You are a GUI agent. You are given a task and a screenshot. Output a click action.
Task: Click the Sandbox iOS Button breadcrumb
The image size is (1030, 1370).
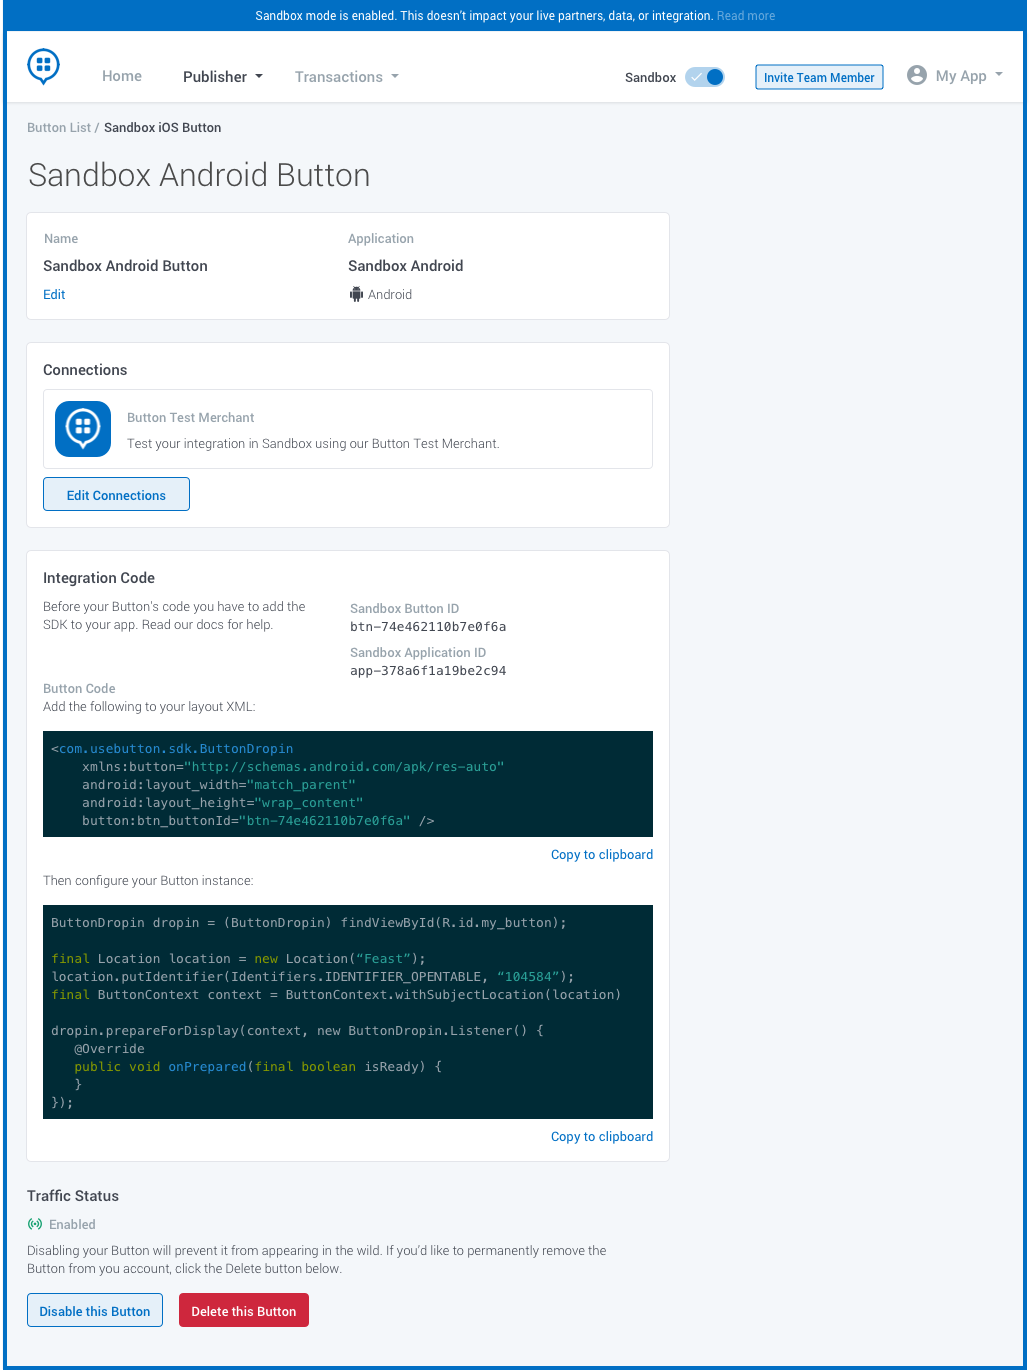tap(163, 128)
